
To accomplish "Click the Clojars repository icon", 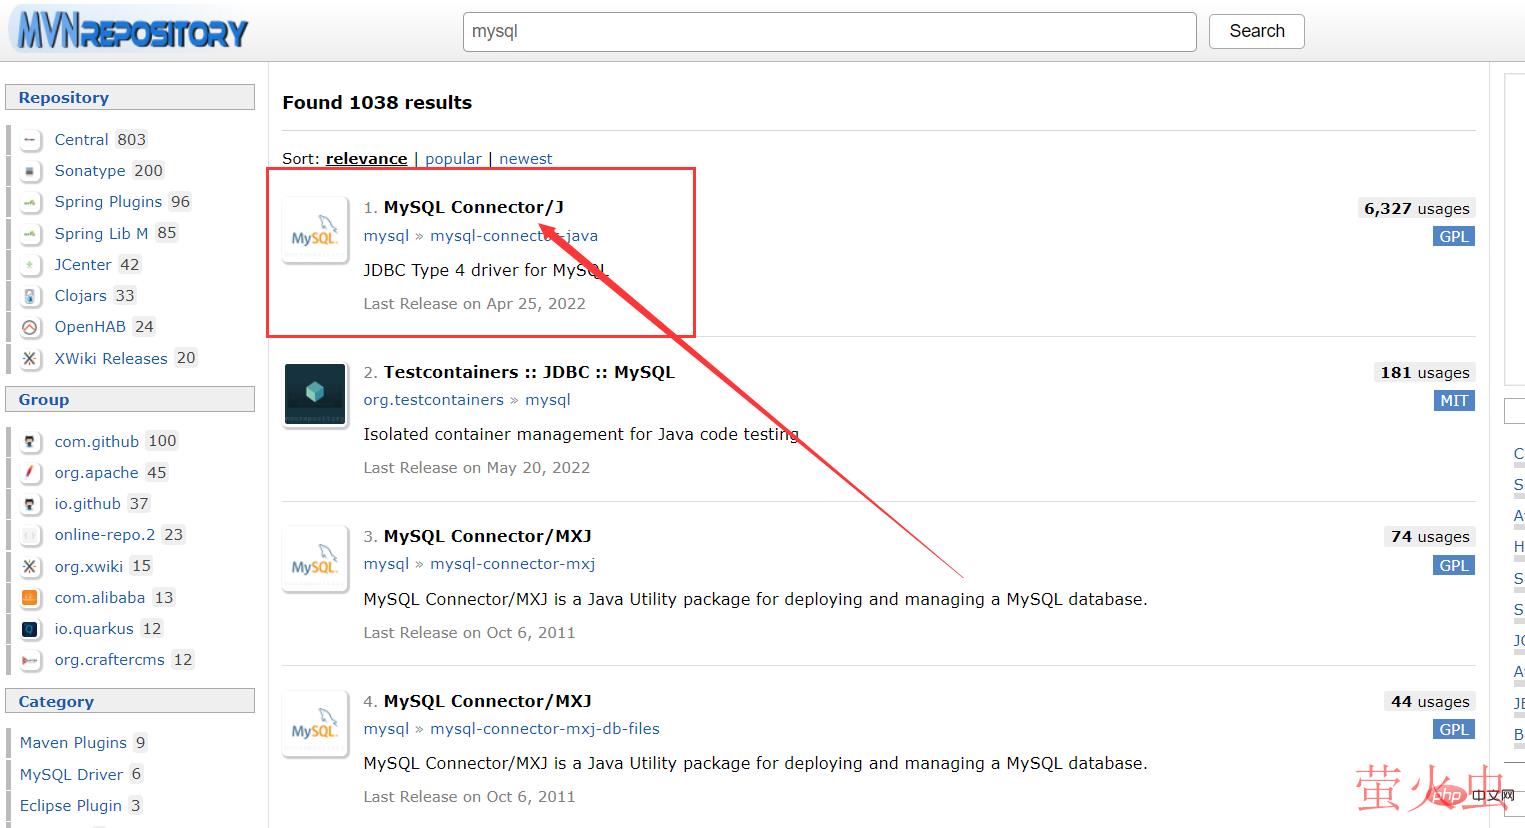I will click(x=30, y=296).
